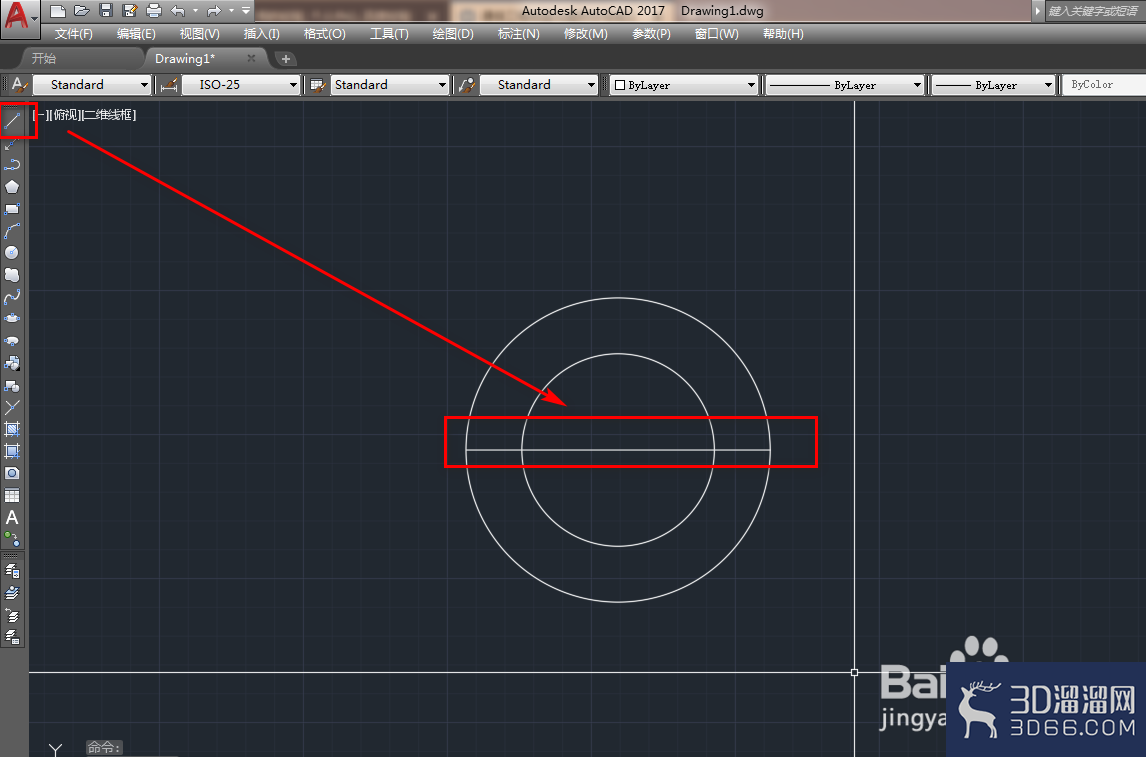Click the [俯视] view control
Image resolution: width=1146 pixels, height=757 pixels.
tap(65, 115)
